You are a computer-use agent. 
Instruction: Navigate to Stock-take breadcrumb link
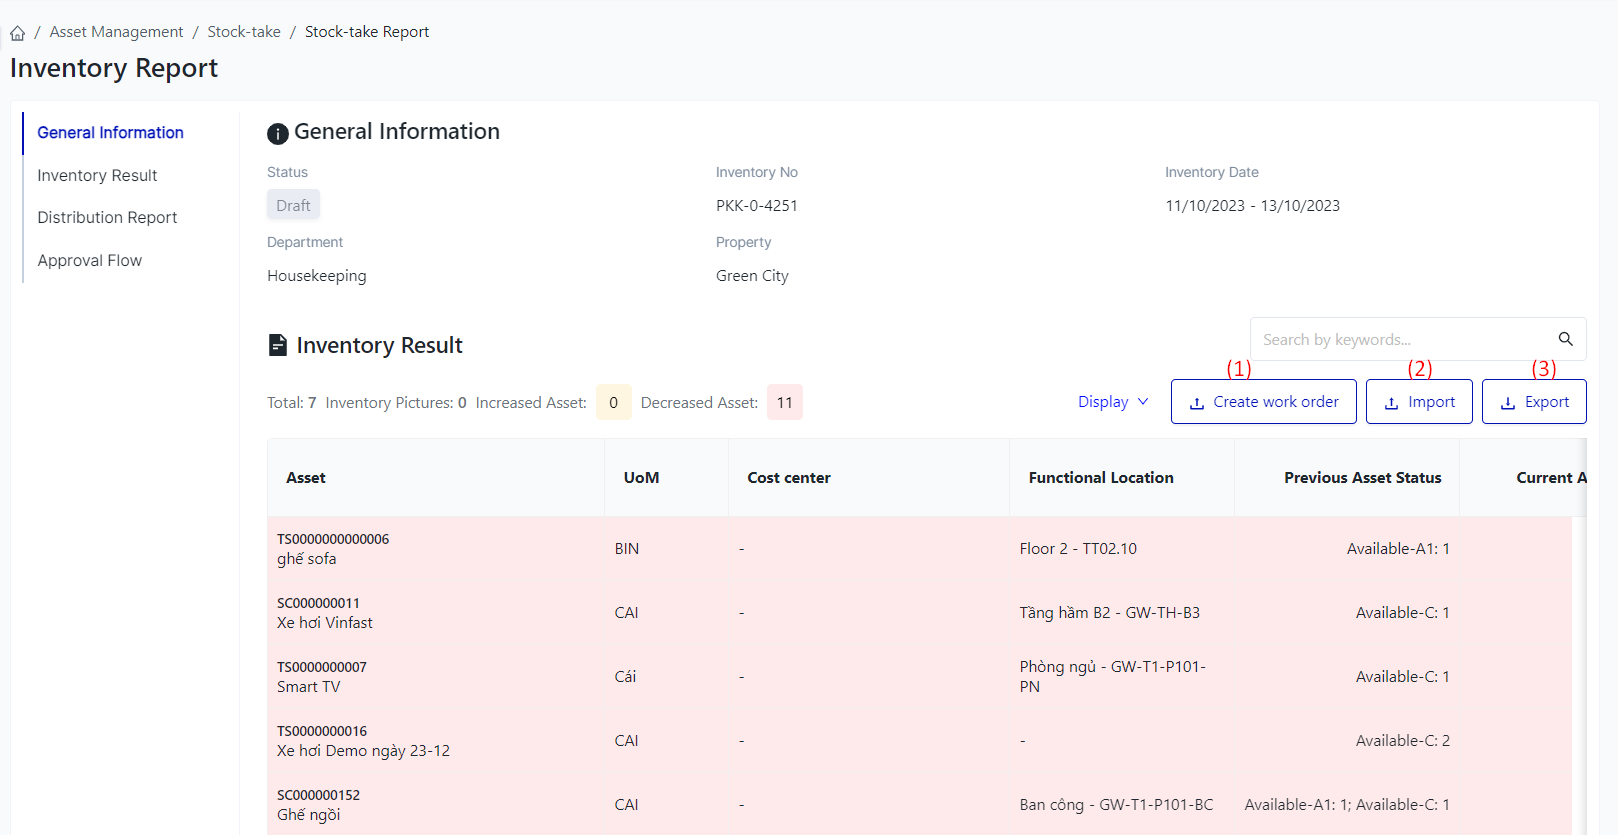coord(244,32)
